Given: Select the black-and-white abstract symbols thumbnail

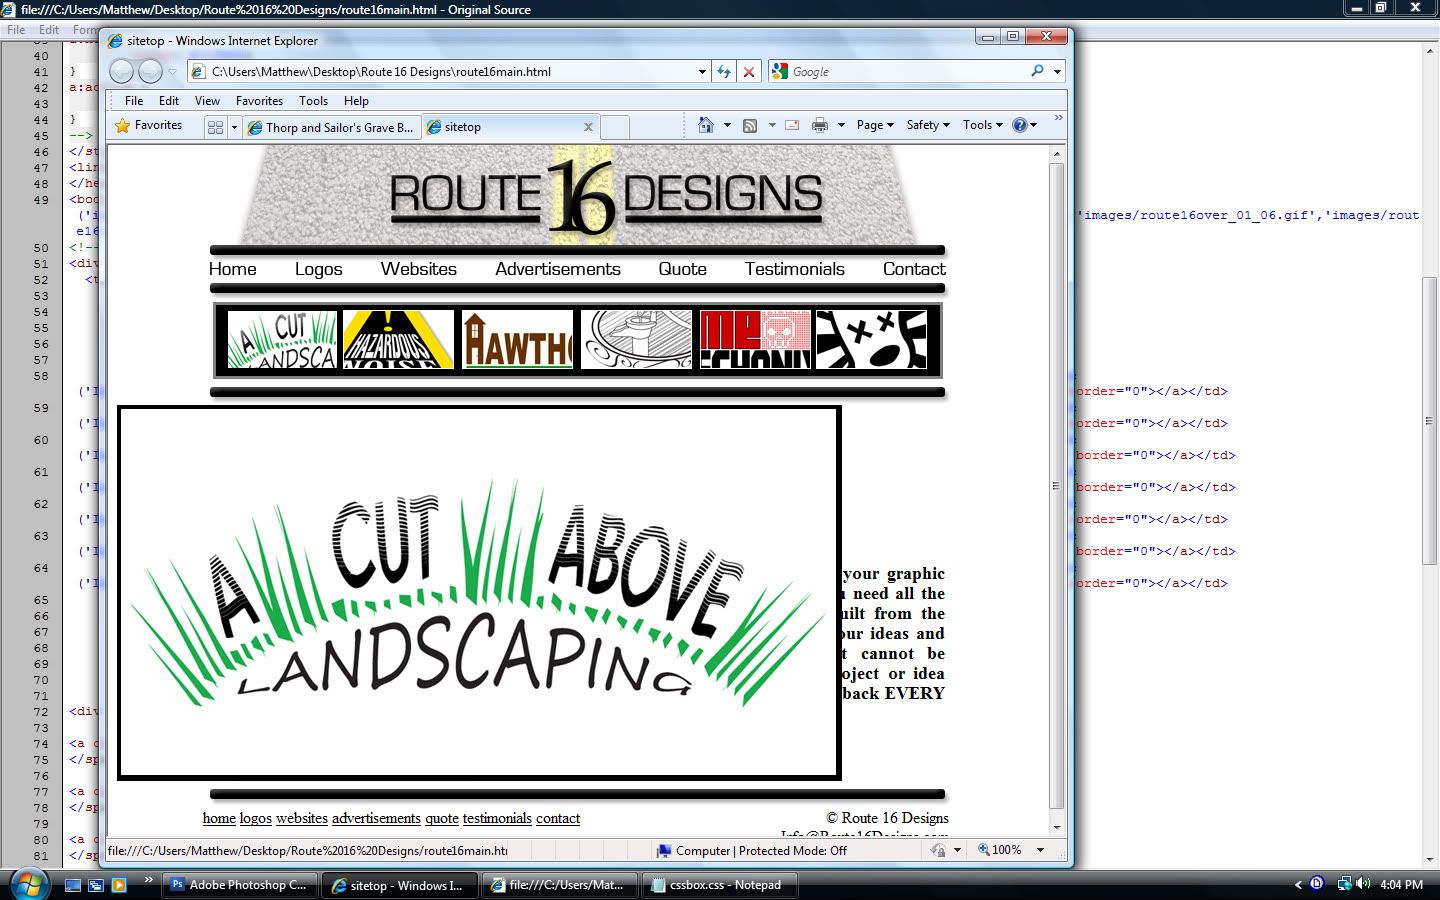Looking at the screenshot, I should (872, 340).
